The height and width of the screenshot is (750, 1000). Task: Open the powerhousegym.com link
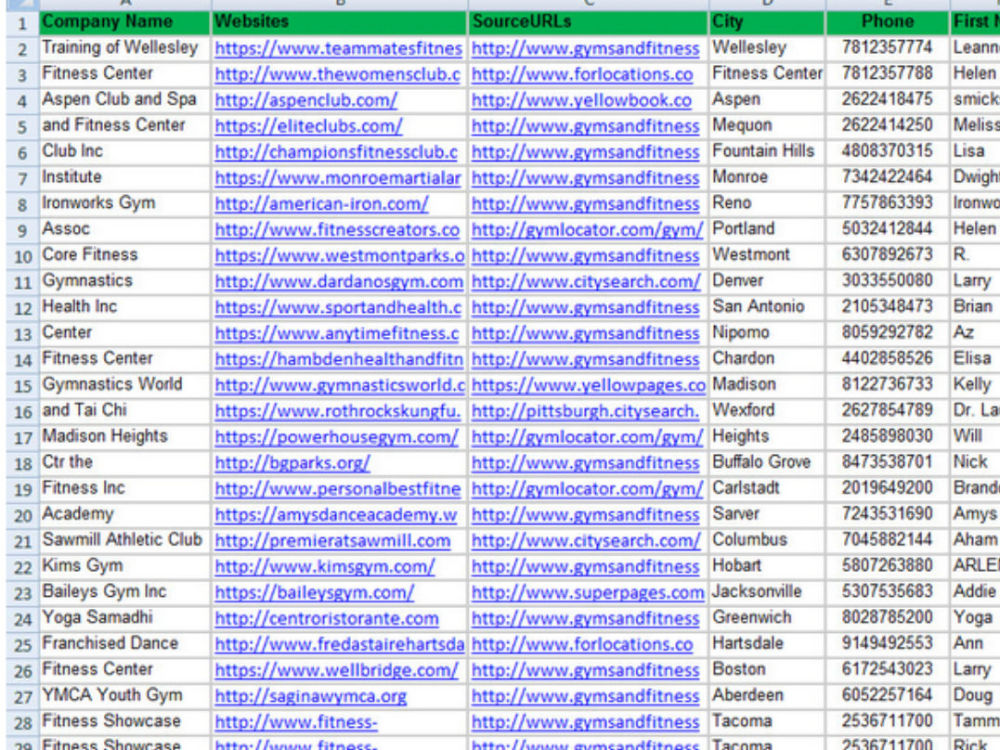pyautogui.click(x=336, y=437)
